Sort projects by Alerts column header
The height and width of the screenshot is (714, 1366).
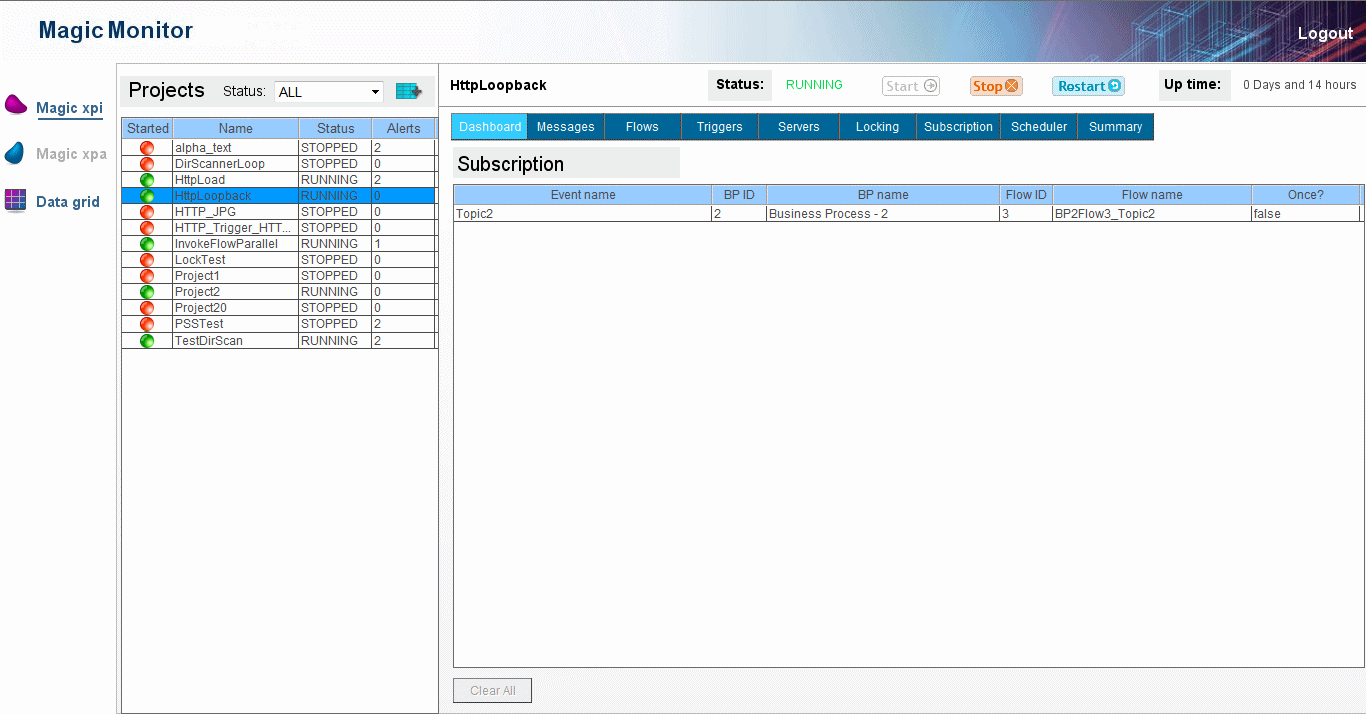pyautogui.click(x=404, y=128)
